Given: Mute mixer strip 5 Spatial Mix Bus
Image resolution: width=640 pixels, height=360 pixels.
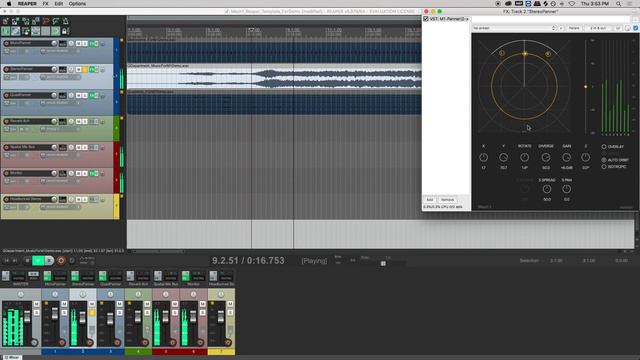Looking at the screenshot, I should (175, 304).
